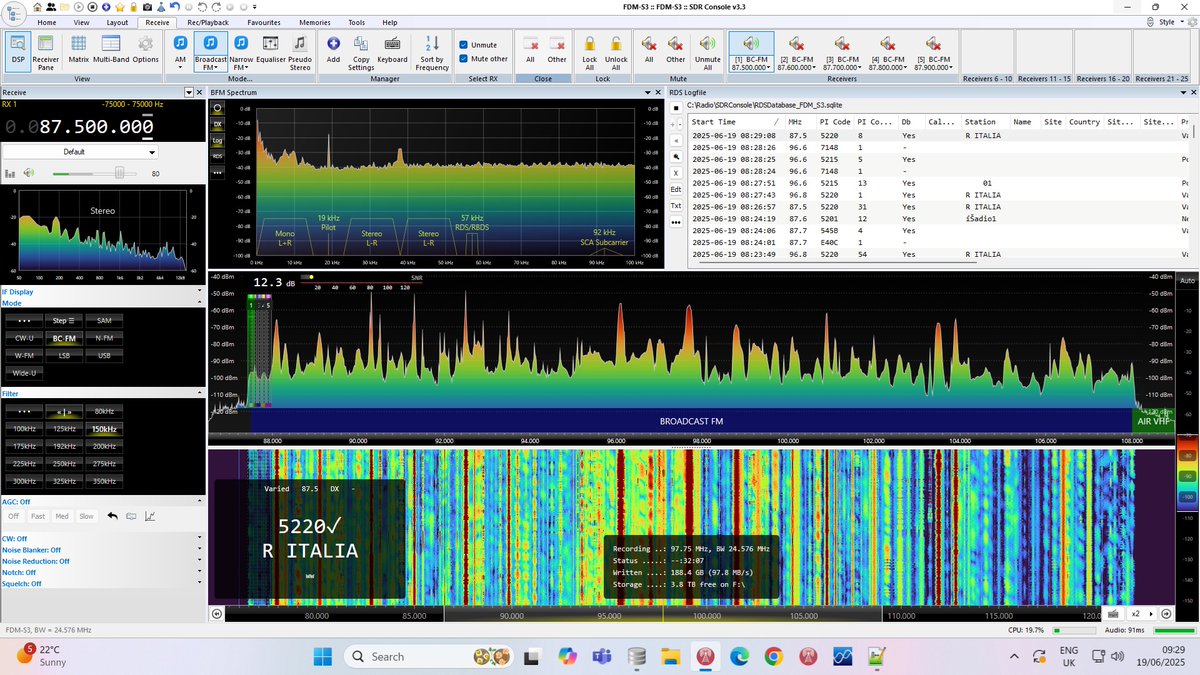
Task: Click the Auto button beside the spectrum
Action: [x=1189, y=281]
